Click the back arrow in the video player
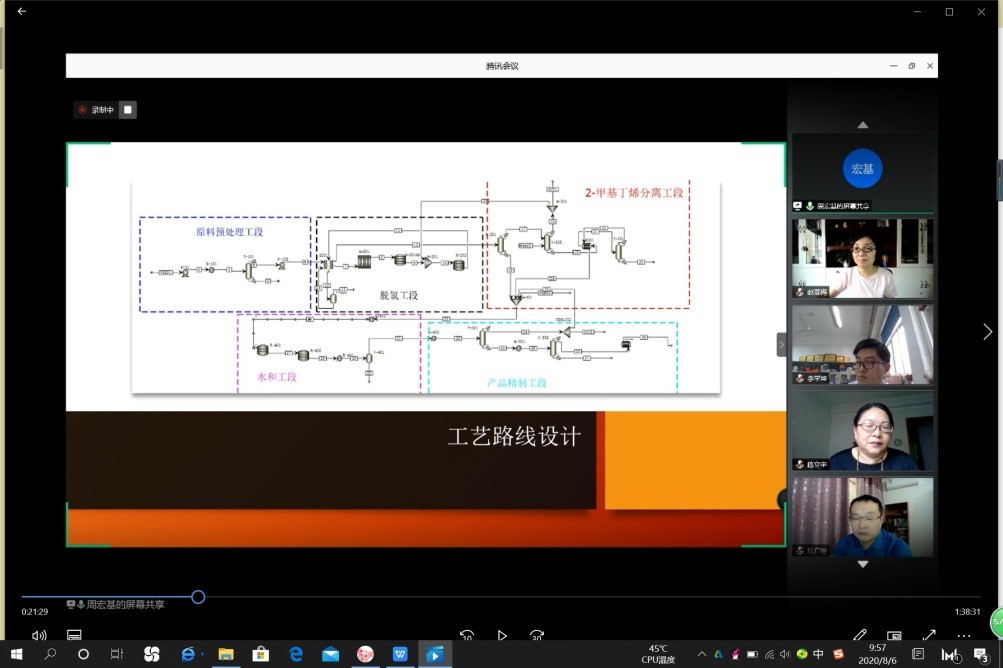The image size is (1003, 668). pos(22,12)
